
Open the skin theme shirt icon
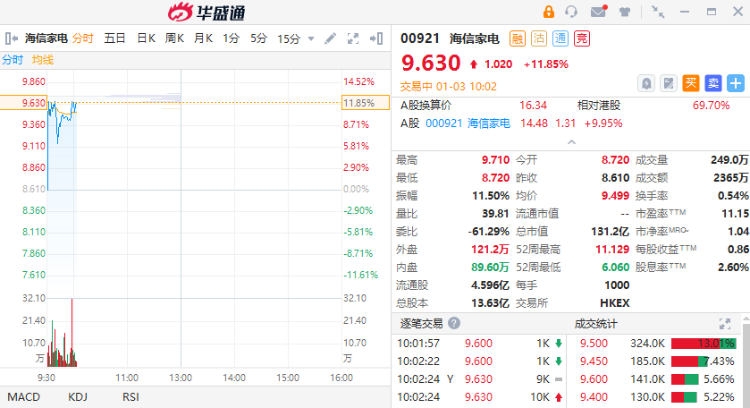[x=625, y=12]
